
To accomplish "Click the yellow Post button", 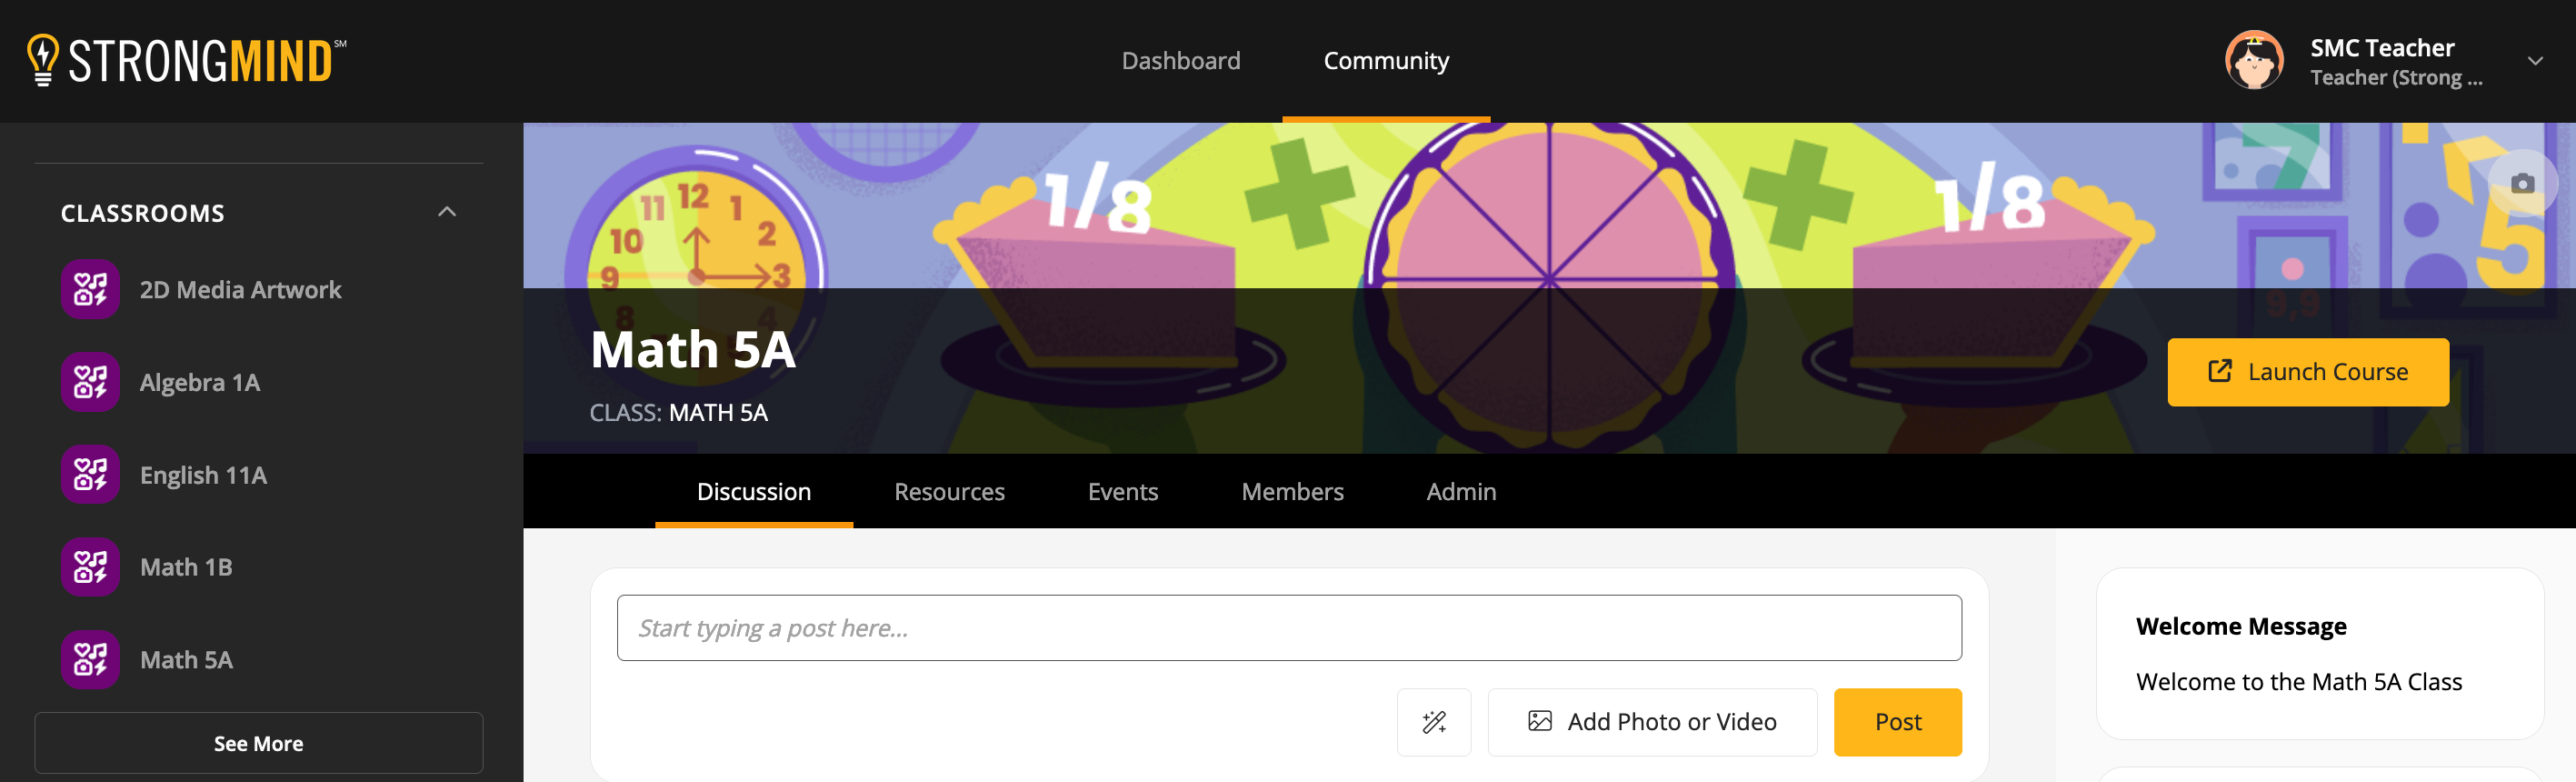I will coord(1896,722).
